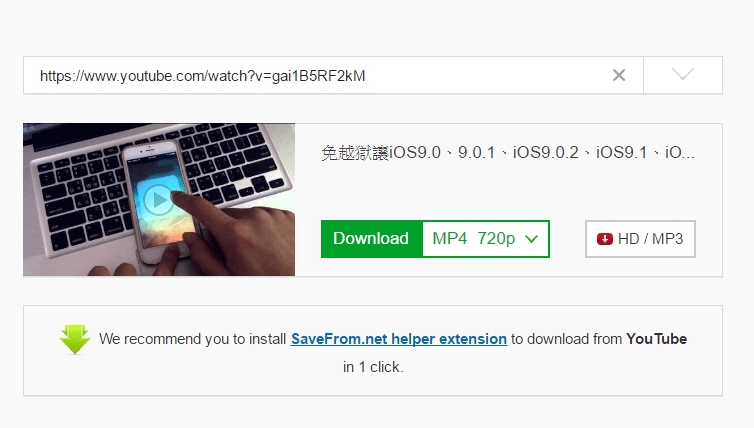Focus the youtube.com URL input field
This screenshot has height=428, width=754.
(x=317, y=75)
